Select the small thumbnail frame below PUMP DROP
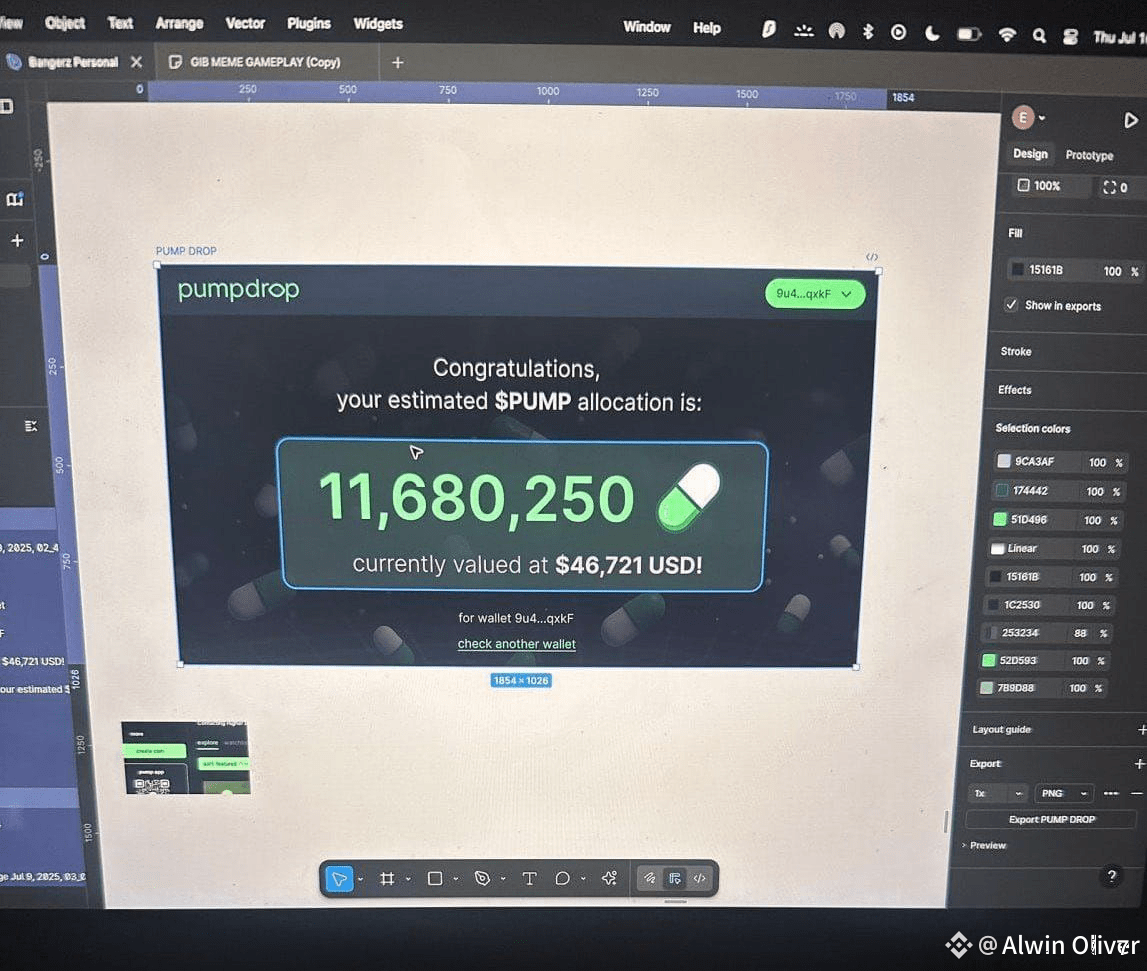 [x=187, y=757]
